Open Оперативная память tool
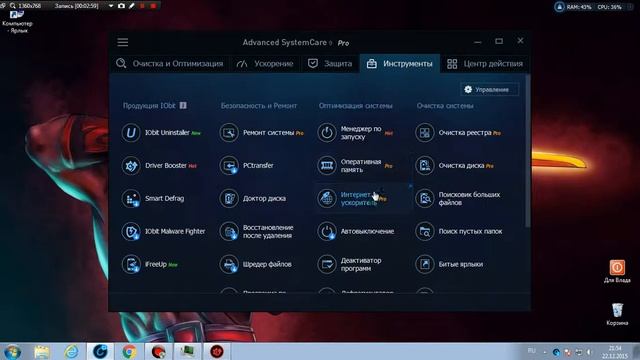The image size is (640, 360). pos(355,166)
